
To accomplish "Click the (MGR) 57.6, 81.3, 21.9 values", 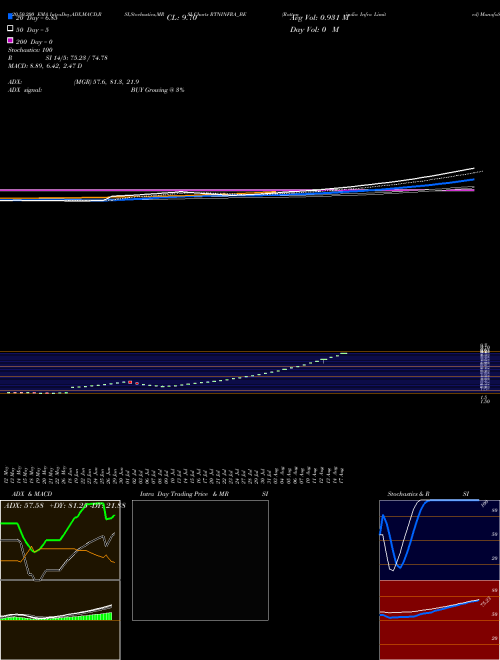I will pos(106,82).
